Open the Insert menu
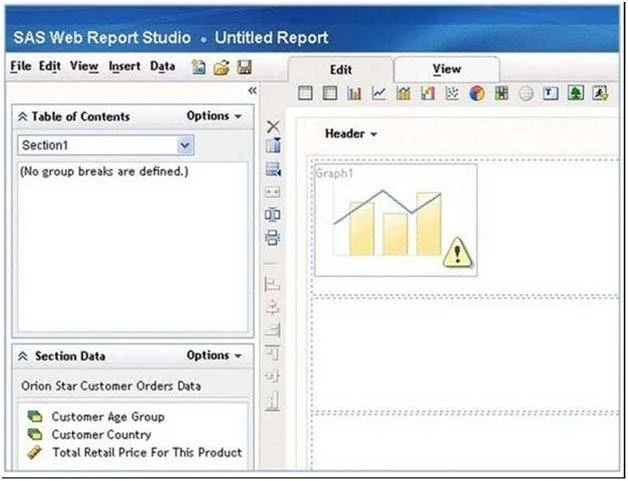628x481 pixels. [125, 66]
